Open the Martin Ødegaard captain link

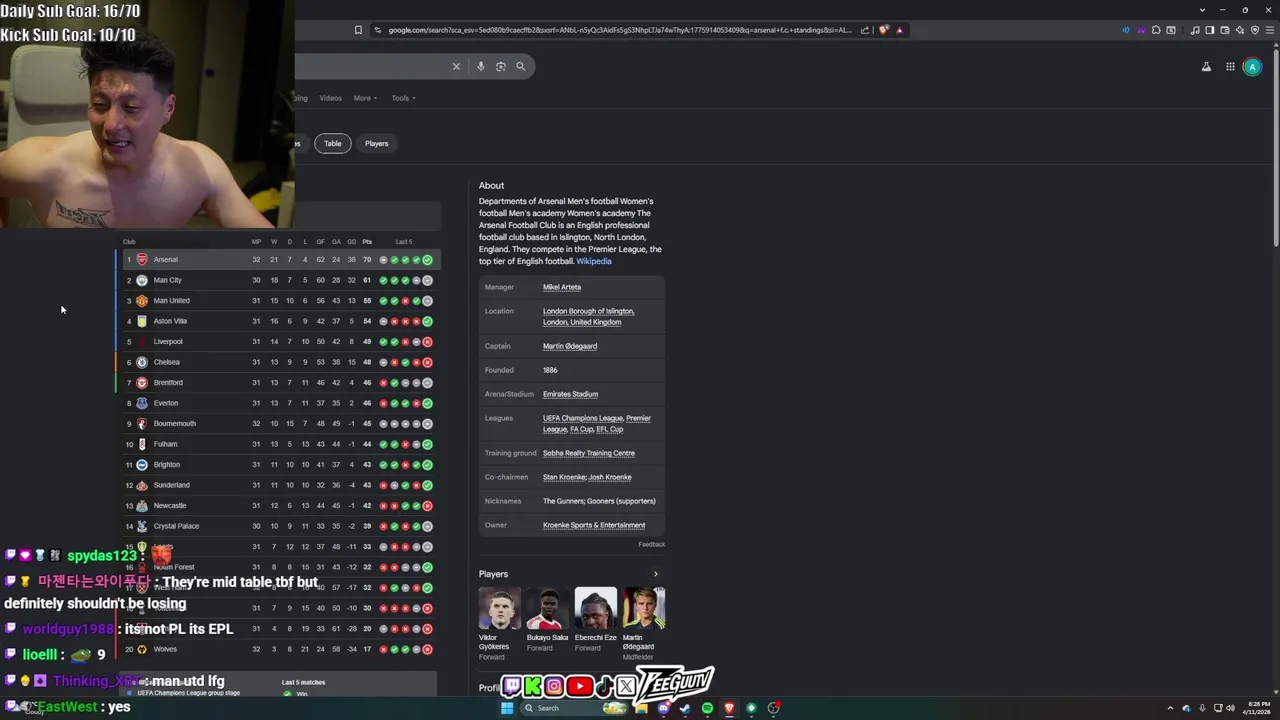coord(570,346)
